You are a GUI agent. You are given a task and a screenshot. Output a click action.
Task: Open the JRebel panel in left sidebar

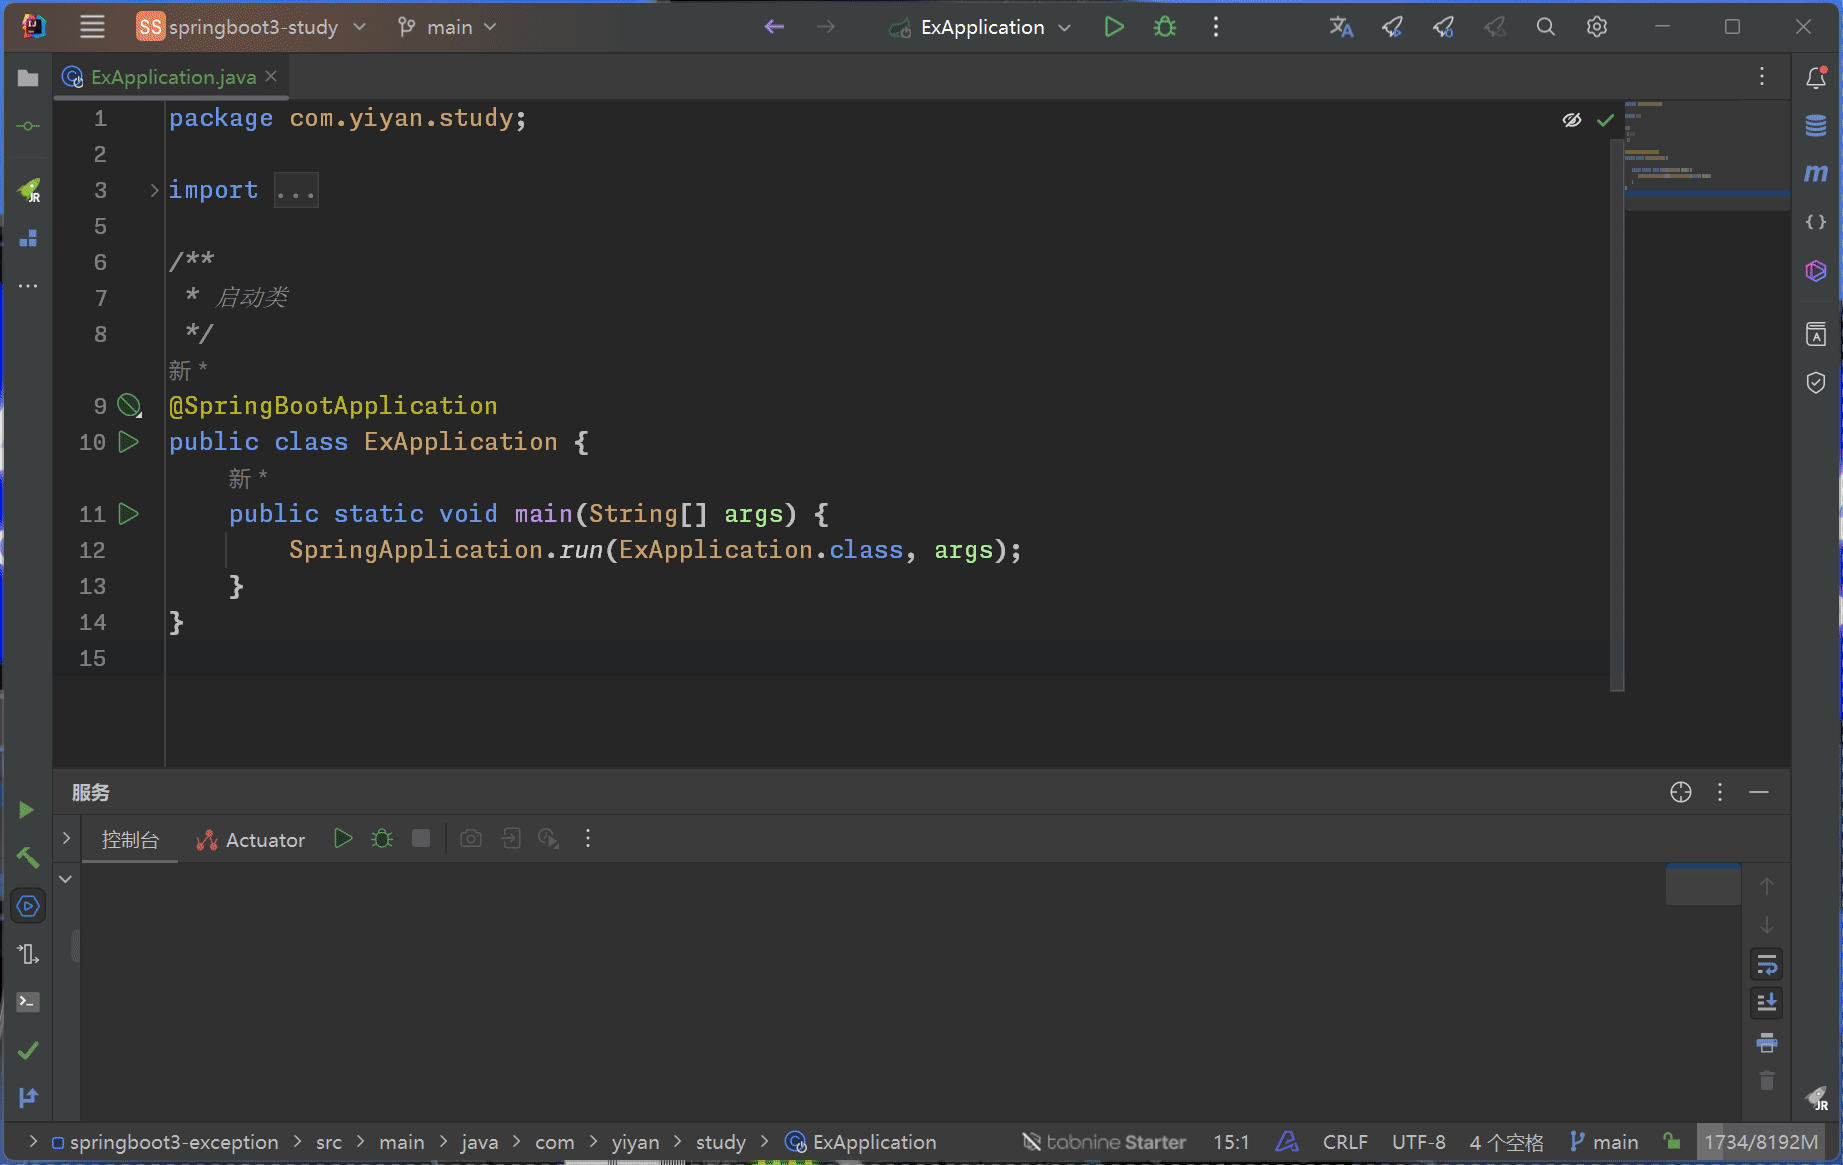coord(28,190)
